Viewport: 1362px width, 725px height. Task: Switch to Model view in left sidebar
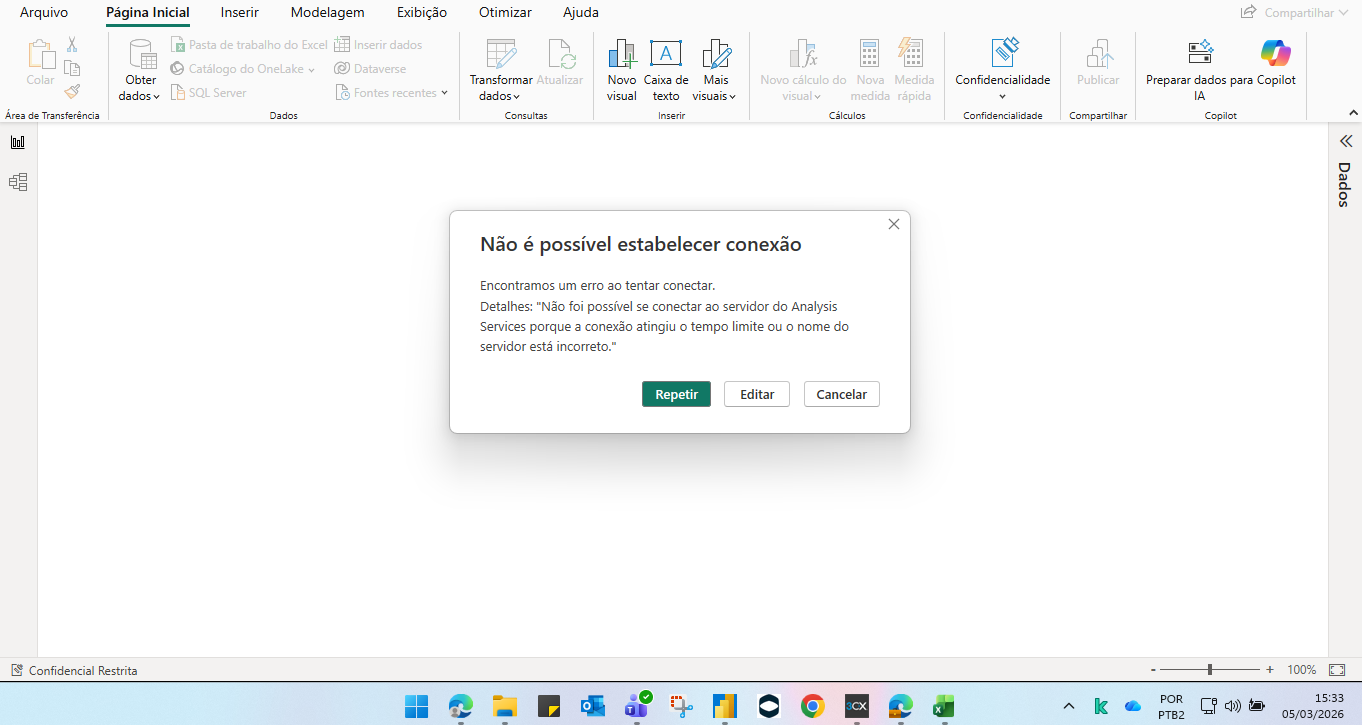coord(17,181)
